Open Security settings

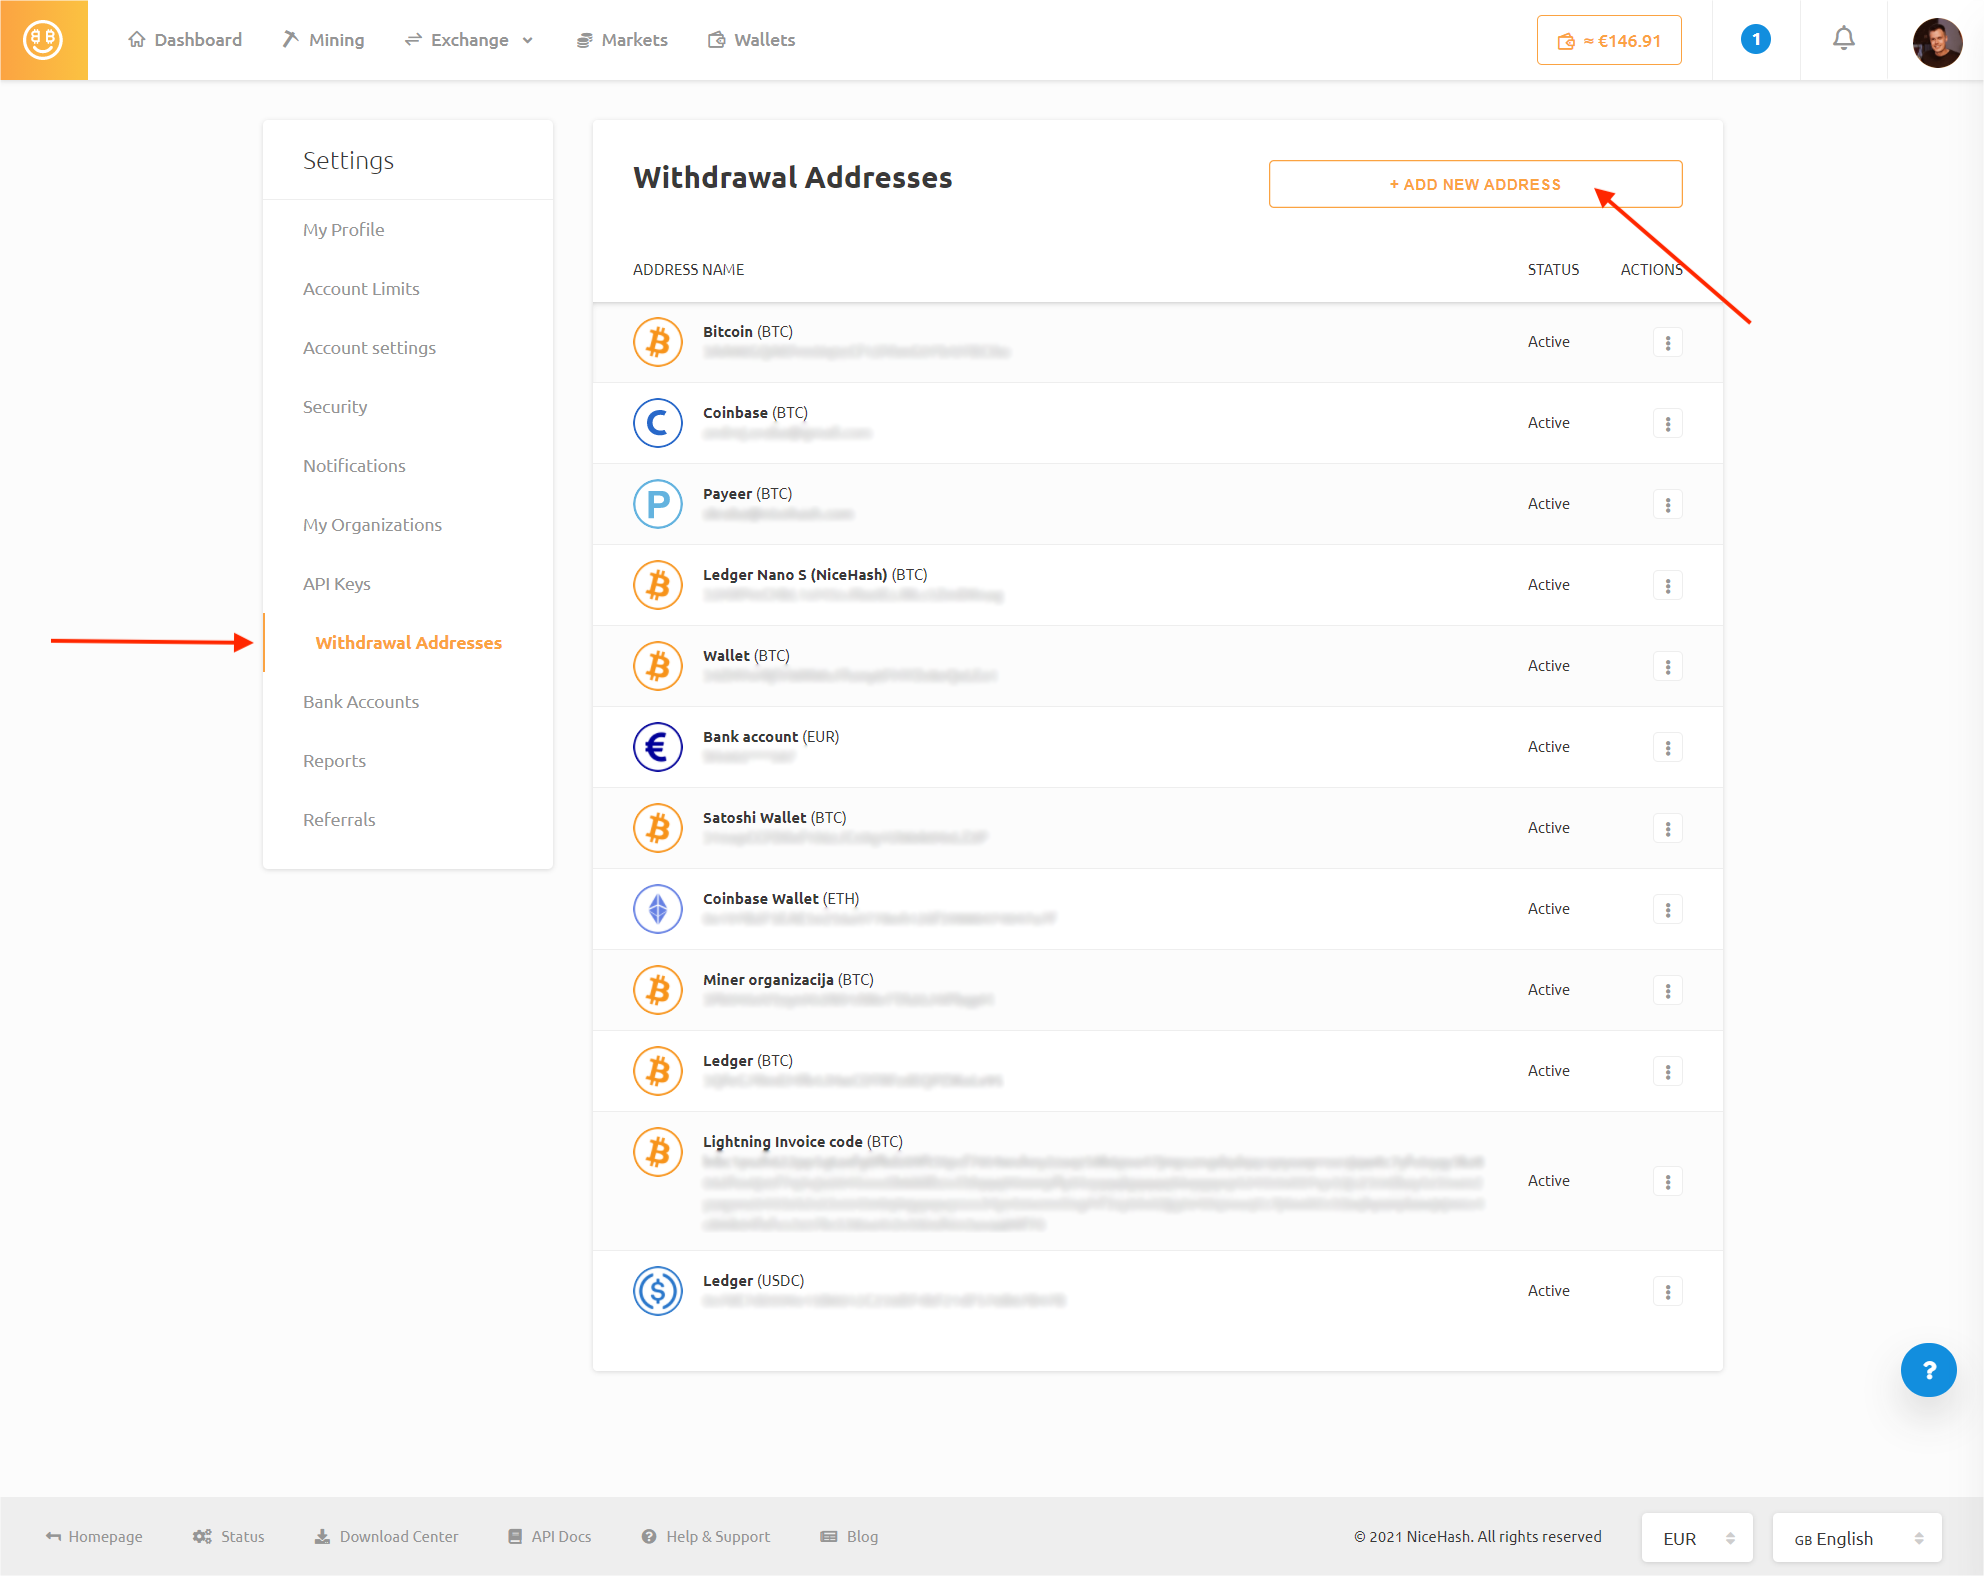tap(335, 407)
